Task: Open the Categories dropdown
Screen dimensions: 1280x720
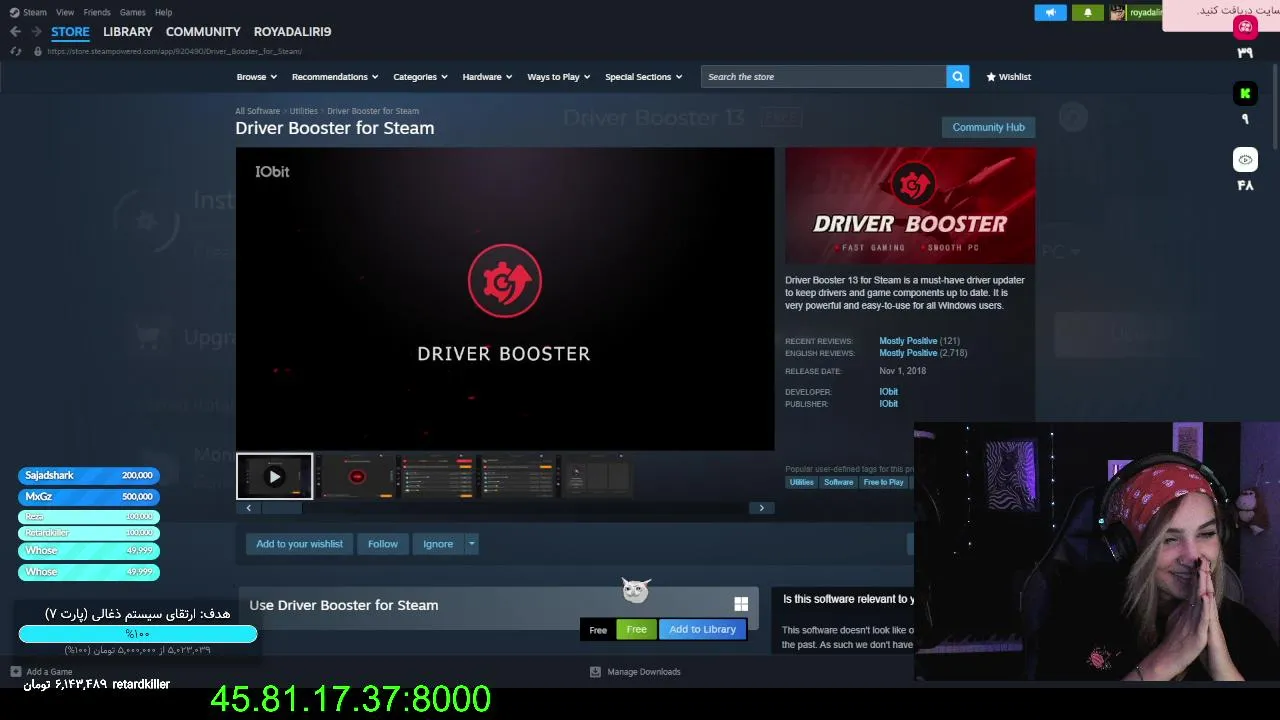Action: [420, 77]
